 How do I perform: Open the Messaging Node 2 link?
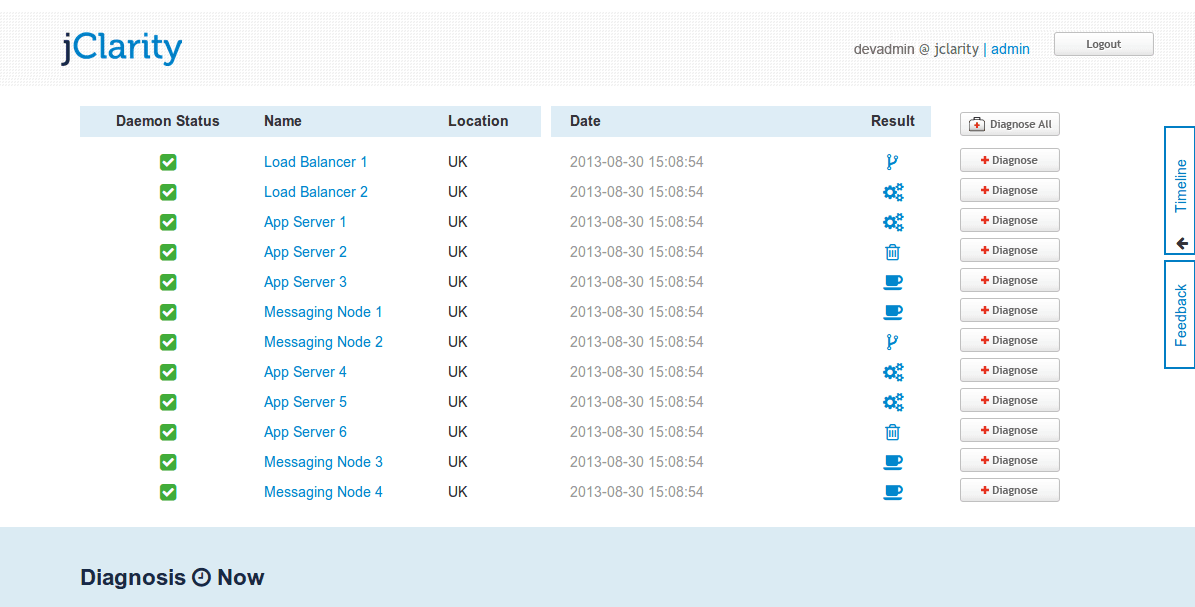click(x=323, y=342)
